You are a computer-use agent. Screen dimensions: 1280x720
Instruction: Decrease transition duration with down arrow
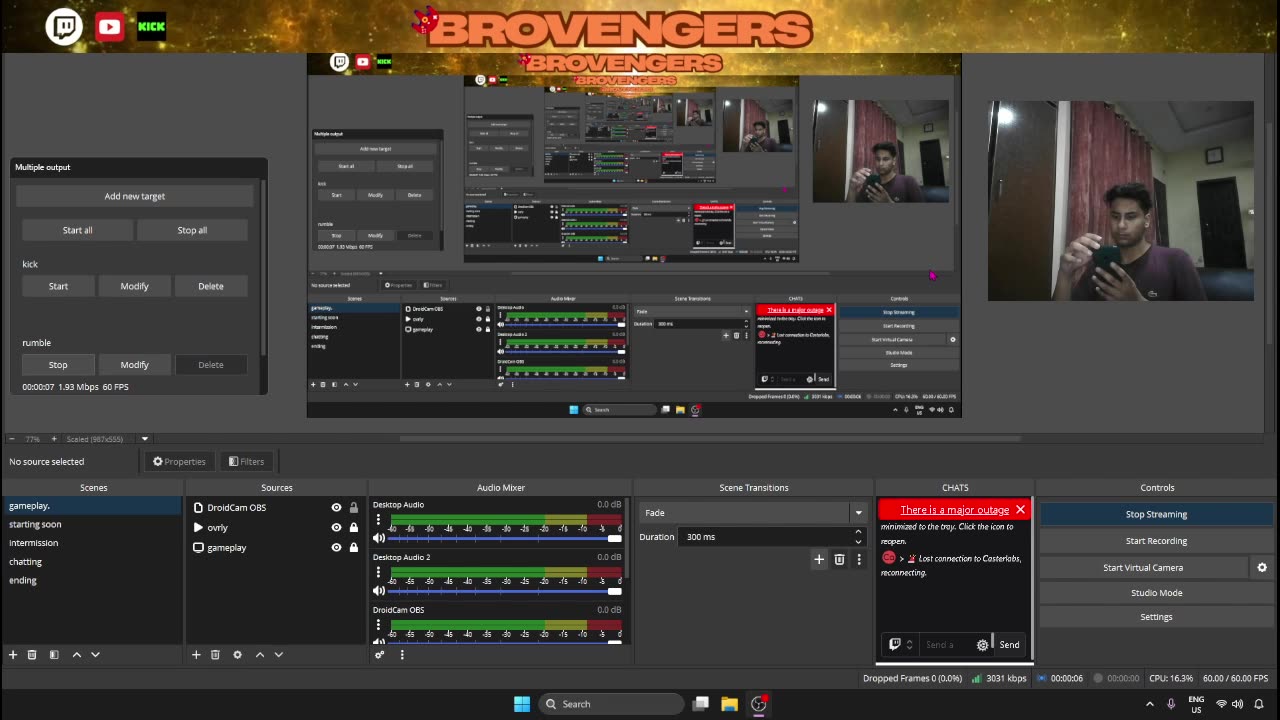click(x=858, y=542)
